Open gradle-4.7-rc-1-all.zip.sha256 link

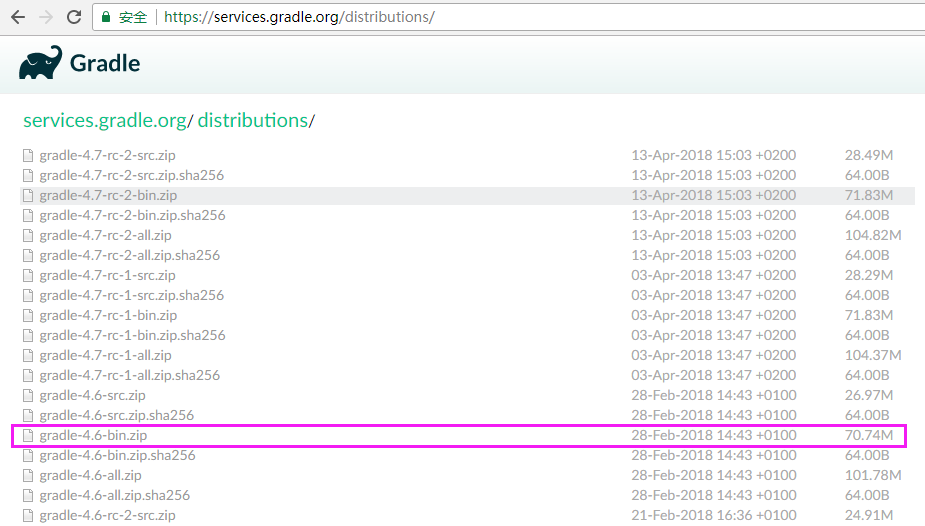tap(130, 376)
